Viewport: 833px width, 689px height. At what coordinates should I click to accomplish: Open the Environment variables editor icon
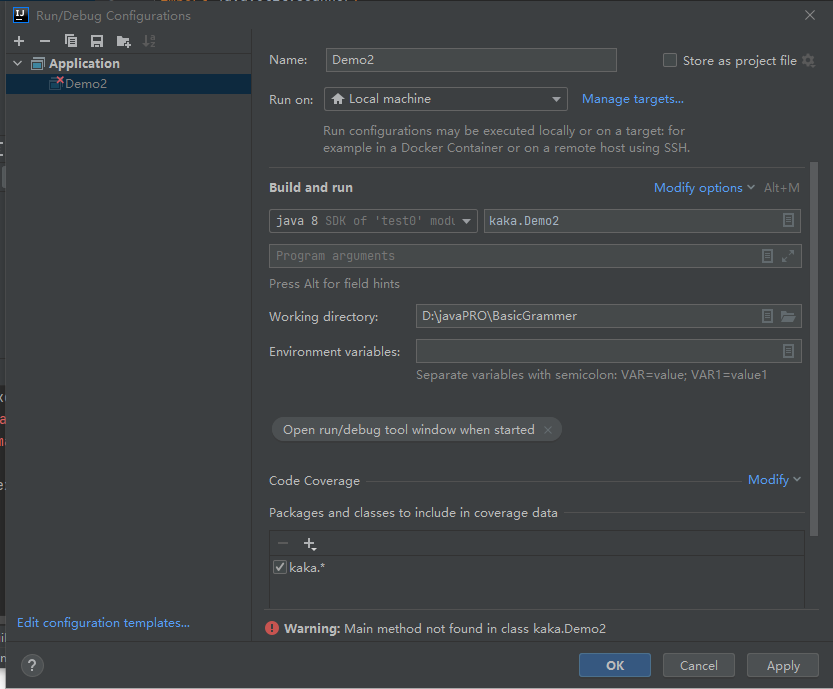pyautogui.click(x=788, y=351)
